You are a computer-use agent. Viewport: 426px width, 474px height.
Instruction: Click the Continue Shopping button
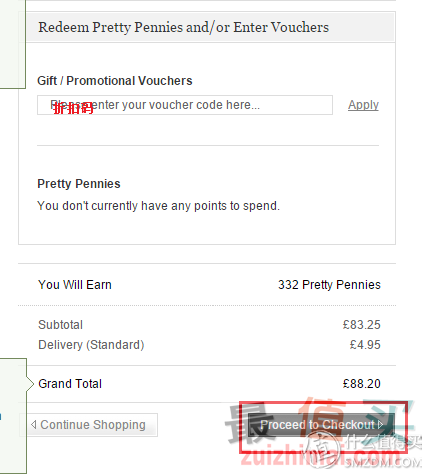click(89, 425)
